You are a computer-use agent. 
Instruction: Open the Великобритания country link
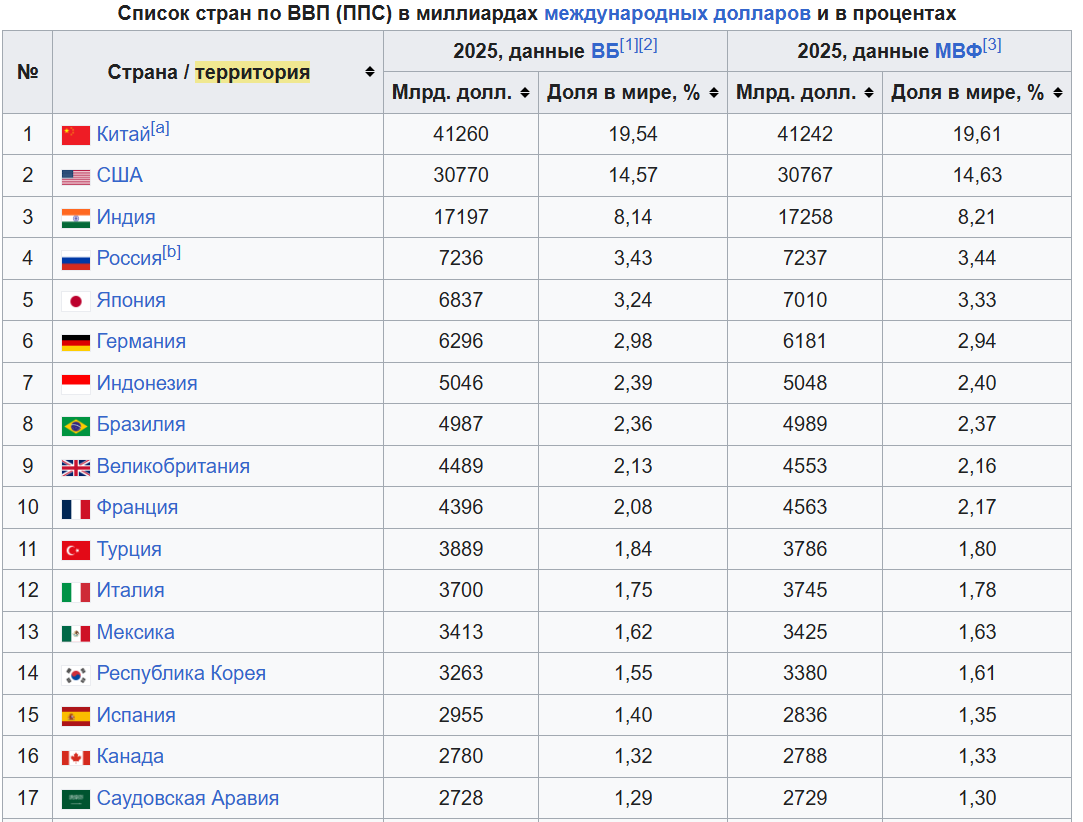coord(173,466)
